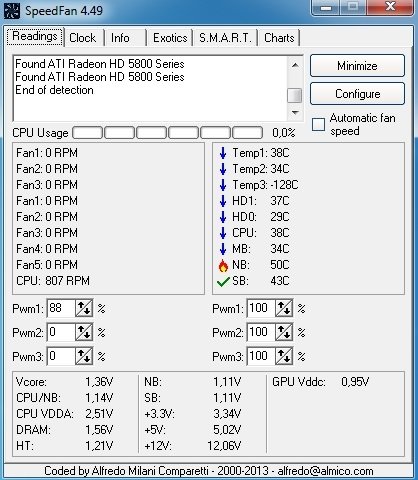The width and height of the screenshot is (418, 480).
Task: Click the DRAM 1,56V reading
Action: tap(65, 430)
